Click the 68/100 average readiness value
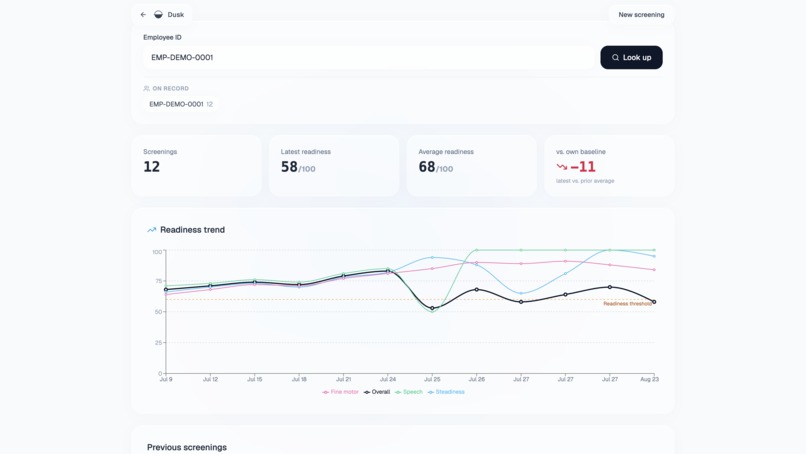Viewport: 806px width, 454px height. [x=435, y=167]
